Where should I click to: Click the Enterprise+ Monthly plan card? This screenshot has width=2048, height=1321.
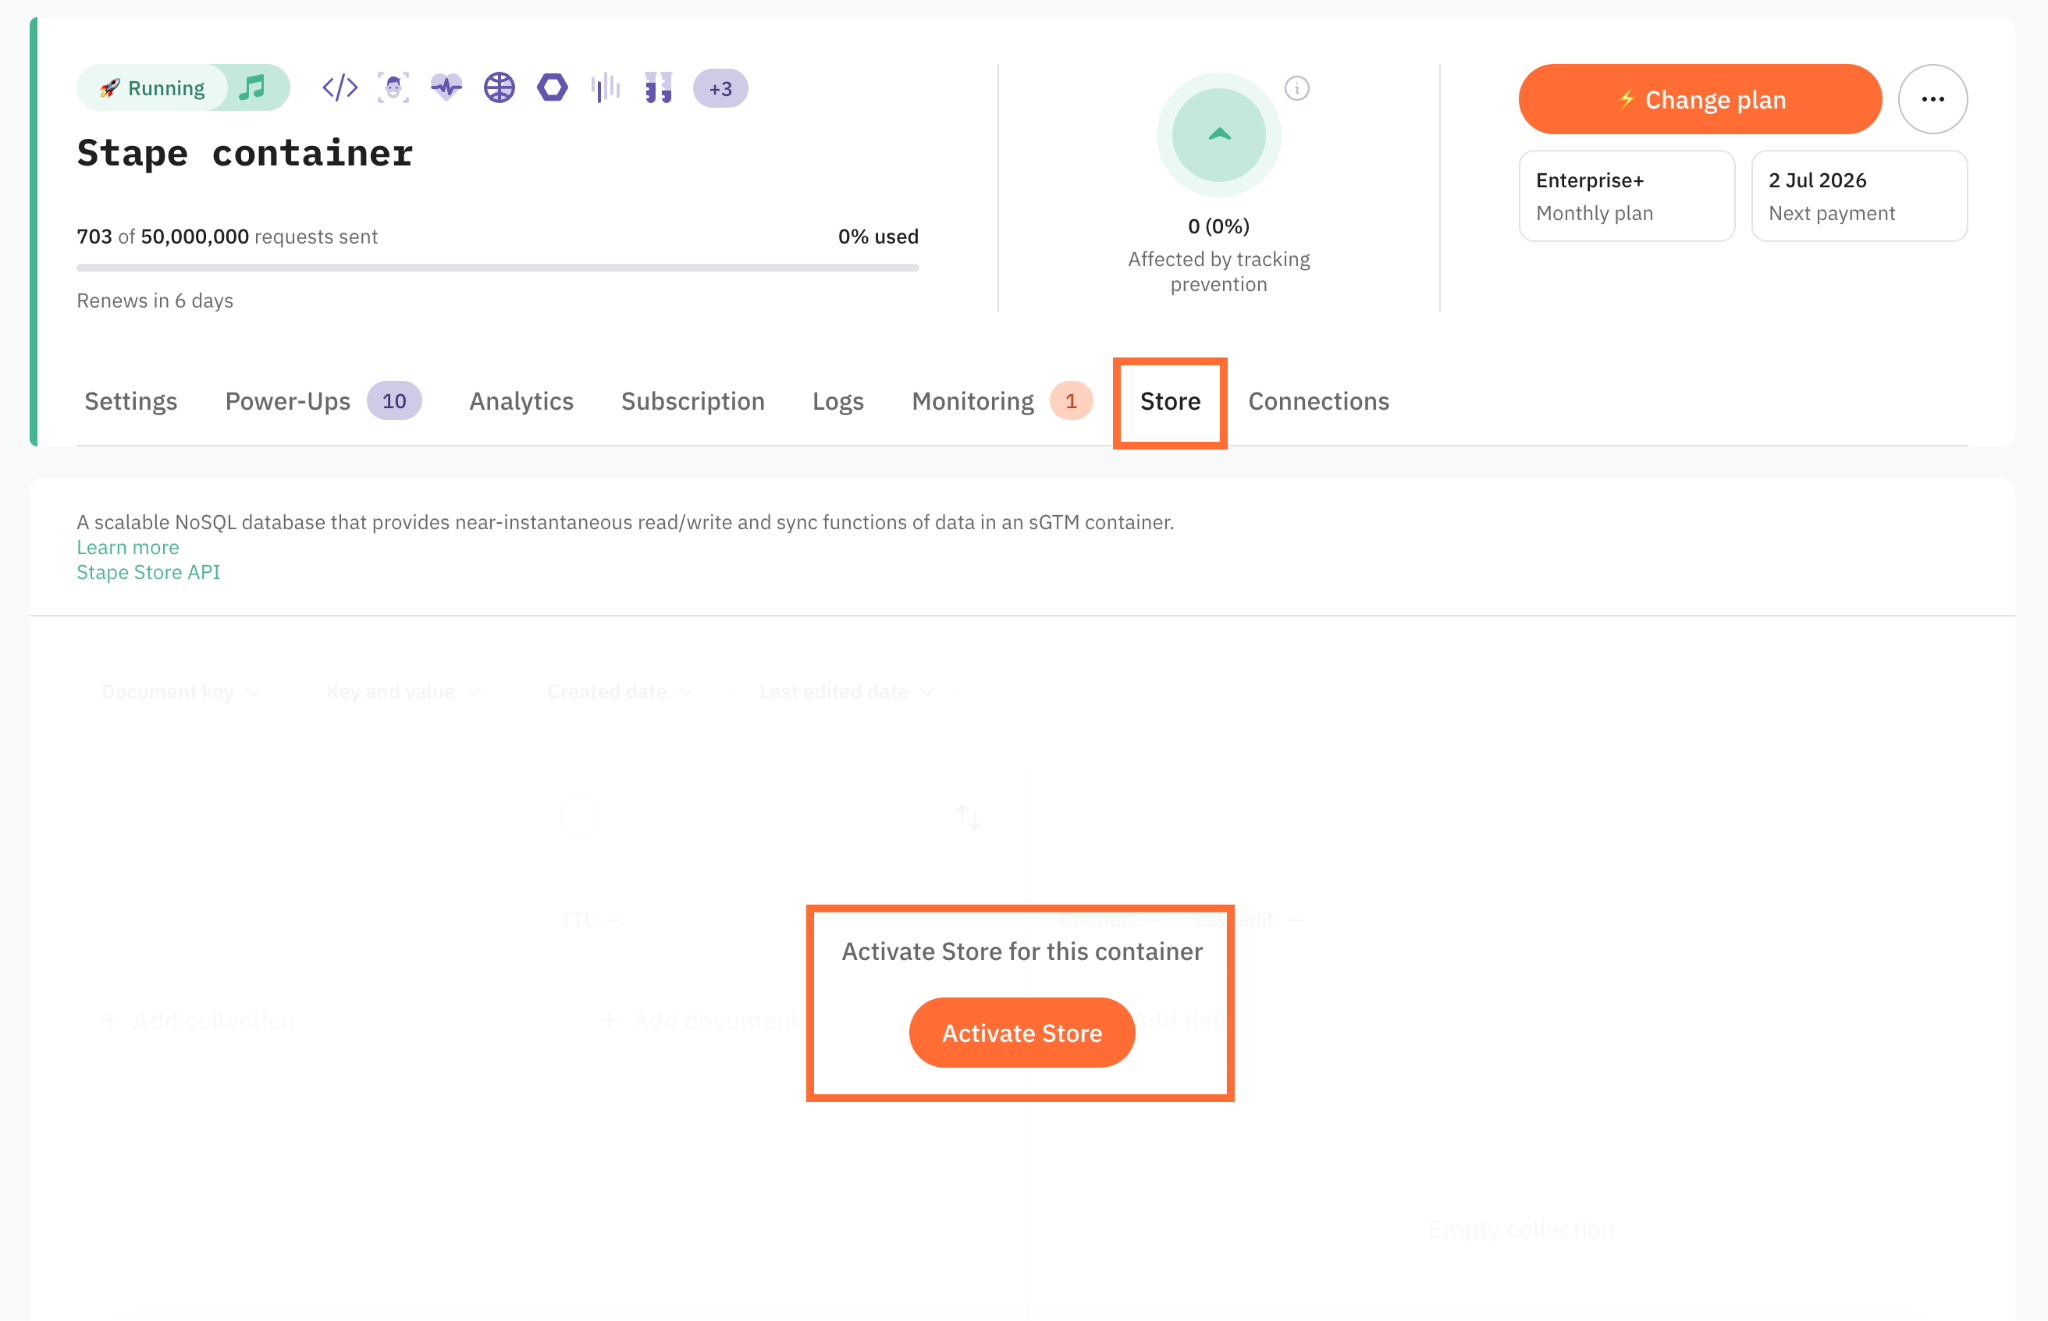[x=1627, y=196]
